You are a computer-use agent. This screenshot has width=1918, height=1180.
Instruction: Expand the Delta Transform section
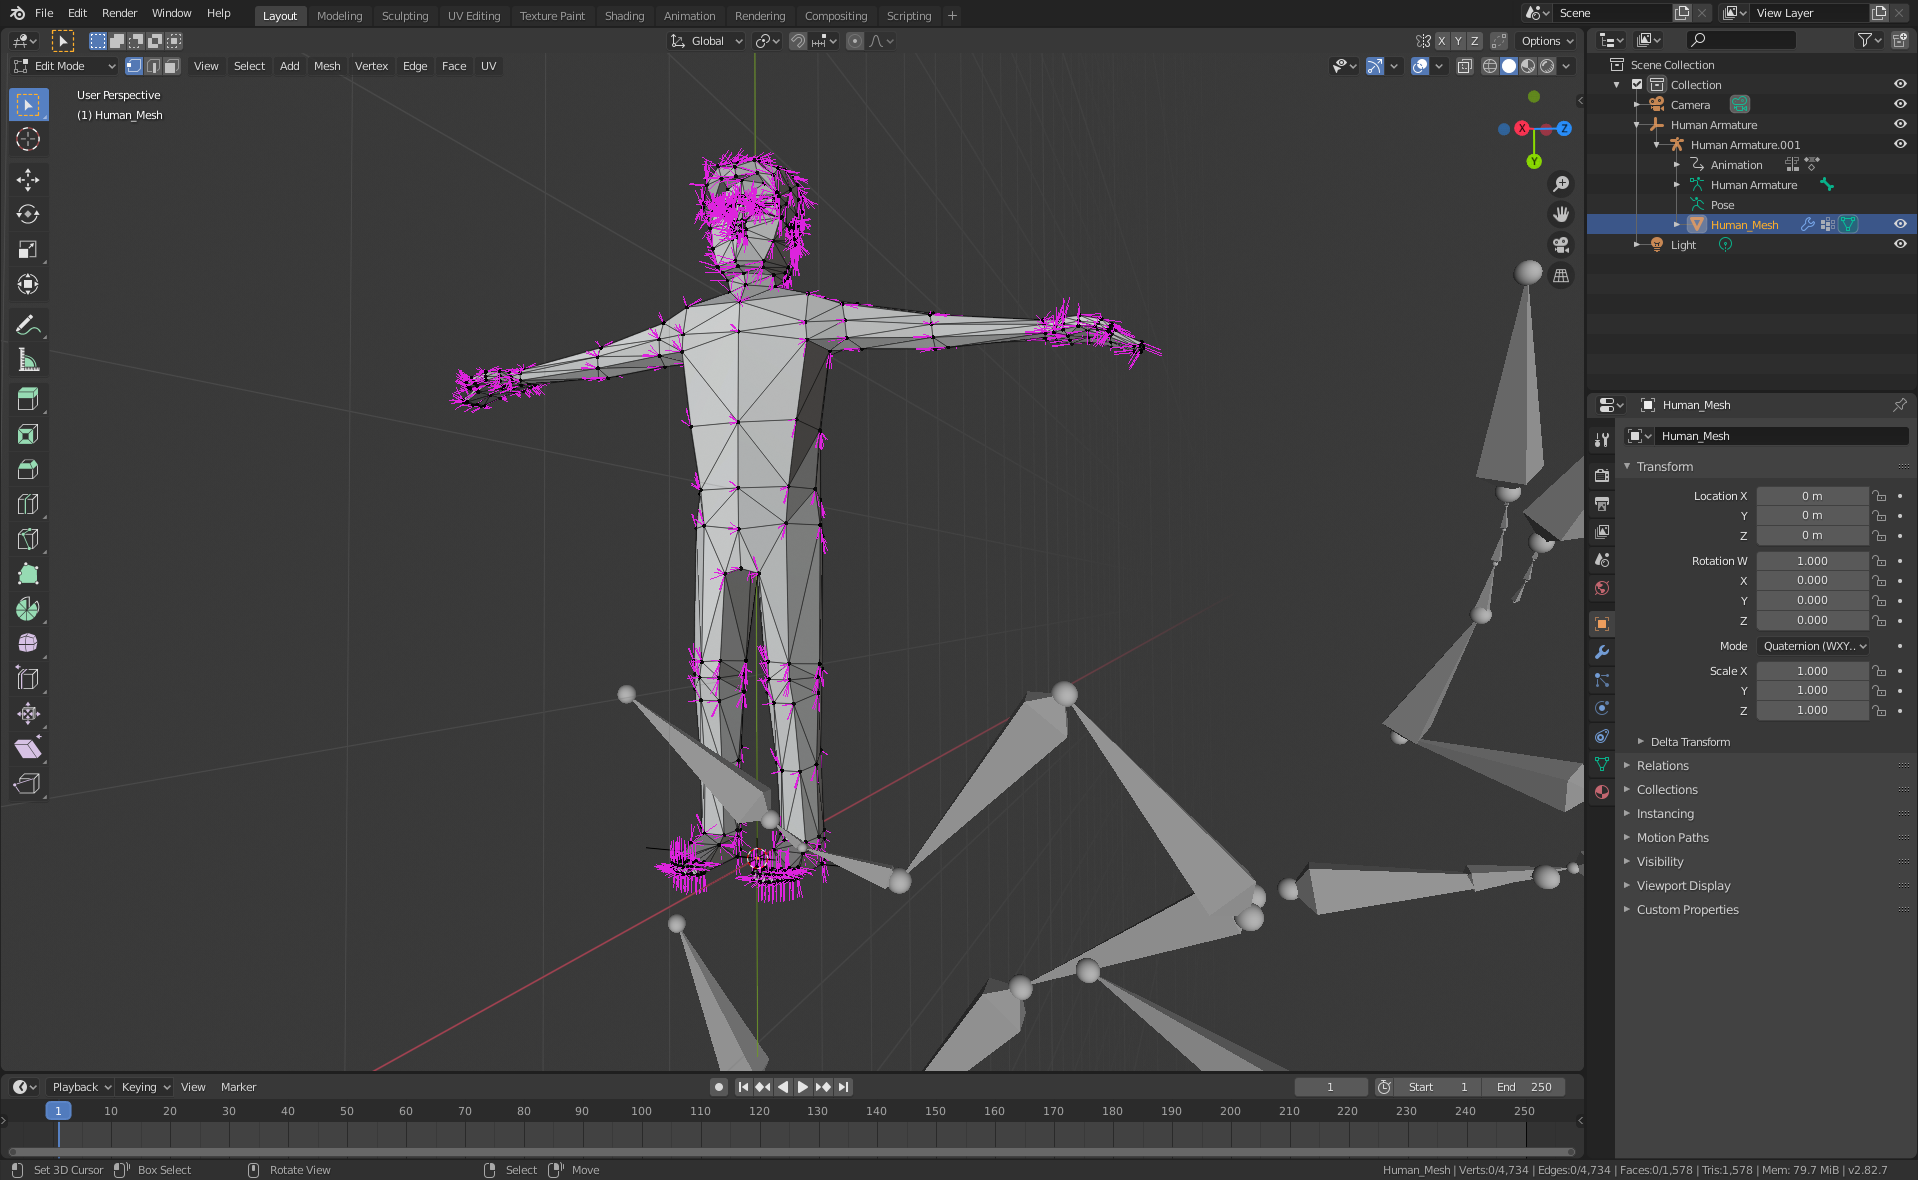1690,741
